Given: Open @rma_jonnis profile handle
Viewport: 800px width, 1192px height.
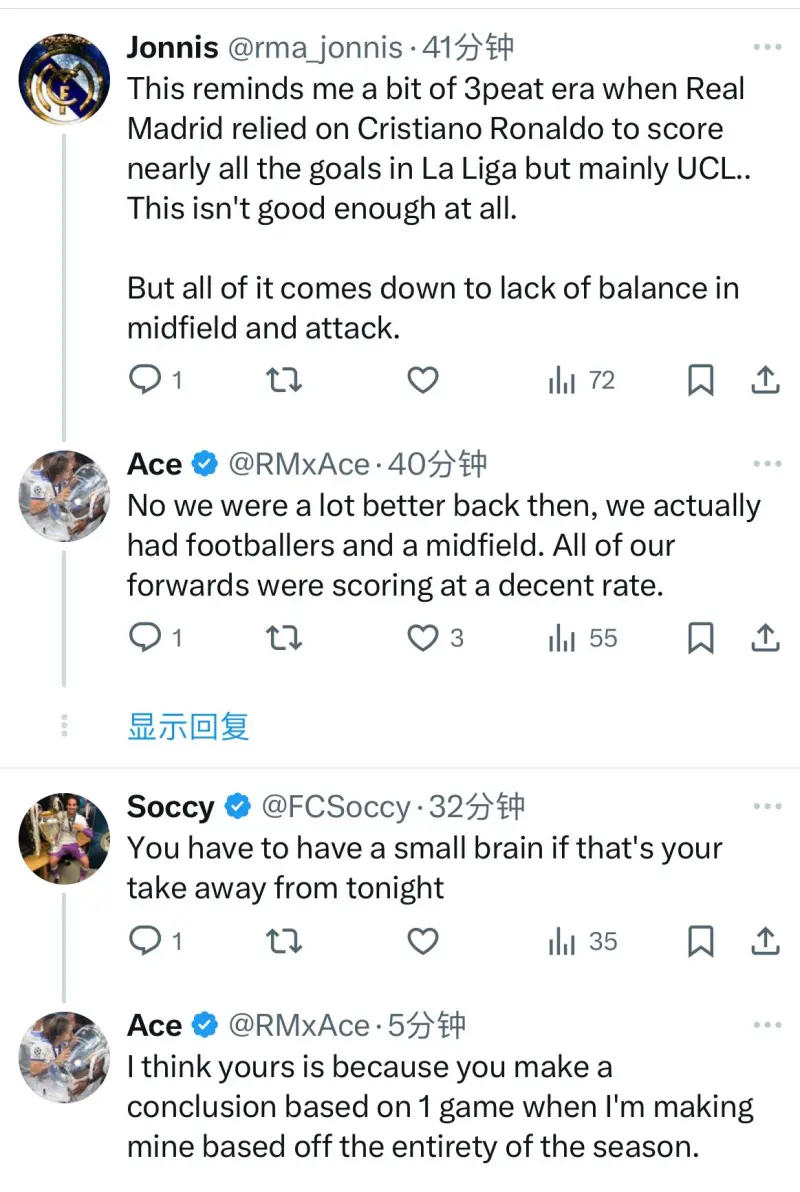Looking at the screenshot, I should tap(315, 47).
